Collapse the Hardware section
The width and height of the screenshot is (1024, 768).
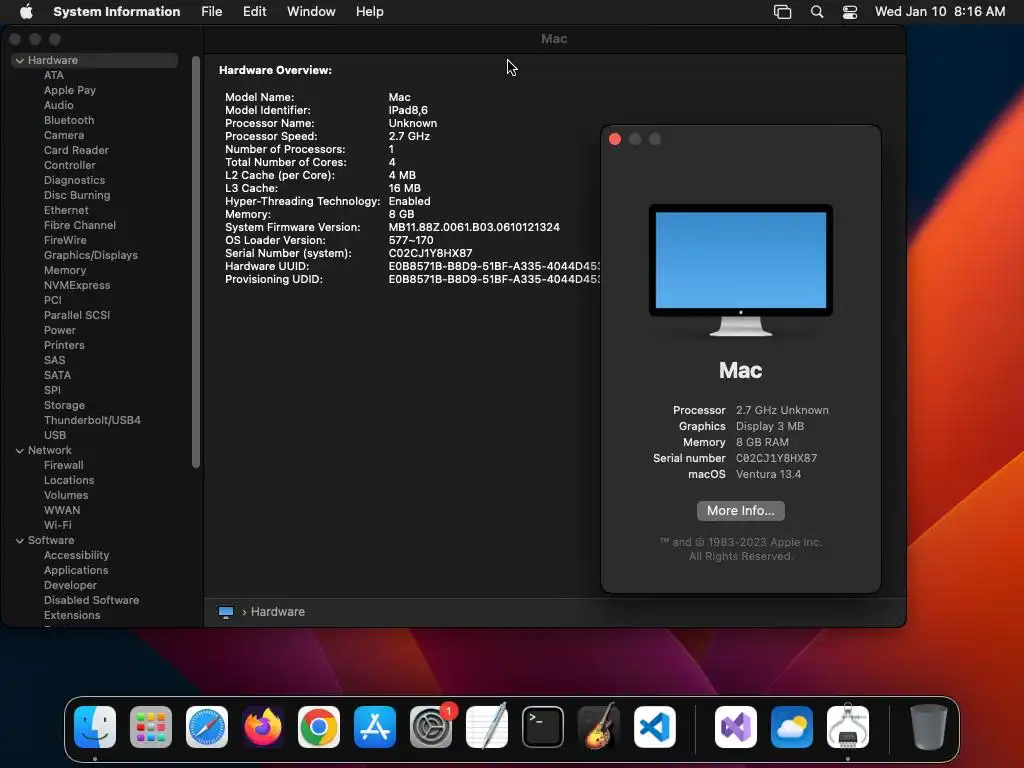click(20, 60)
